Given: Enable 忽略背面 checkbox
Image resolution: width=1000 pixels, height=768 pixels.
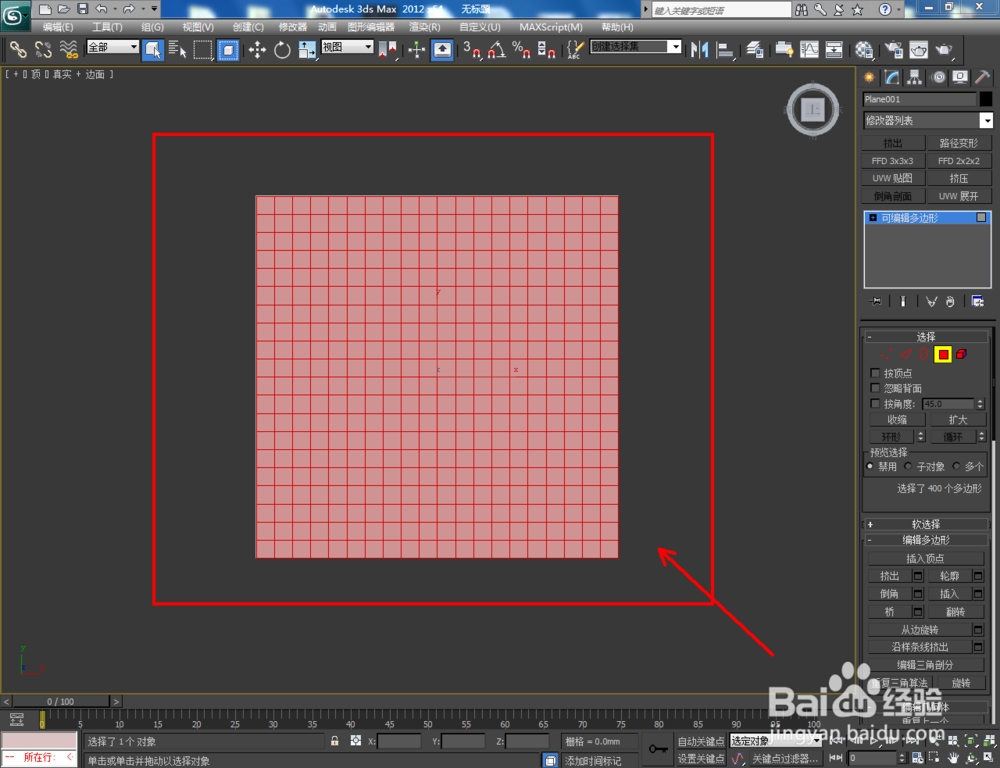Looking at the screenshot, I should (x=875, y=388).
